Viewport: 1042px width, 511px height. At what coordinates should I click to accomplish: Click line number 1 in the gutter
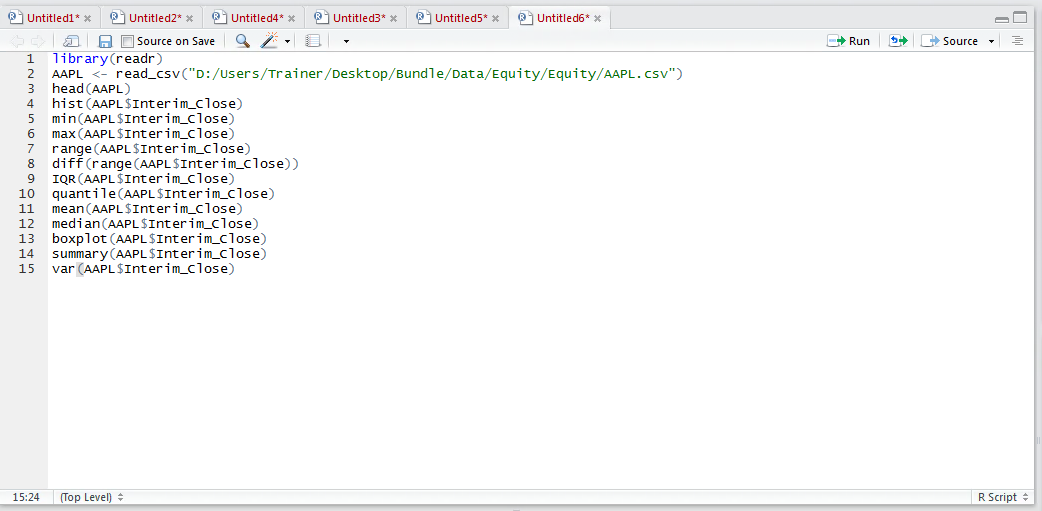[30, 58]
